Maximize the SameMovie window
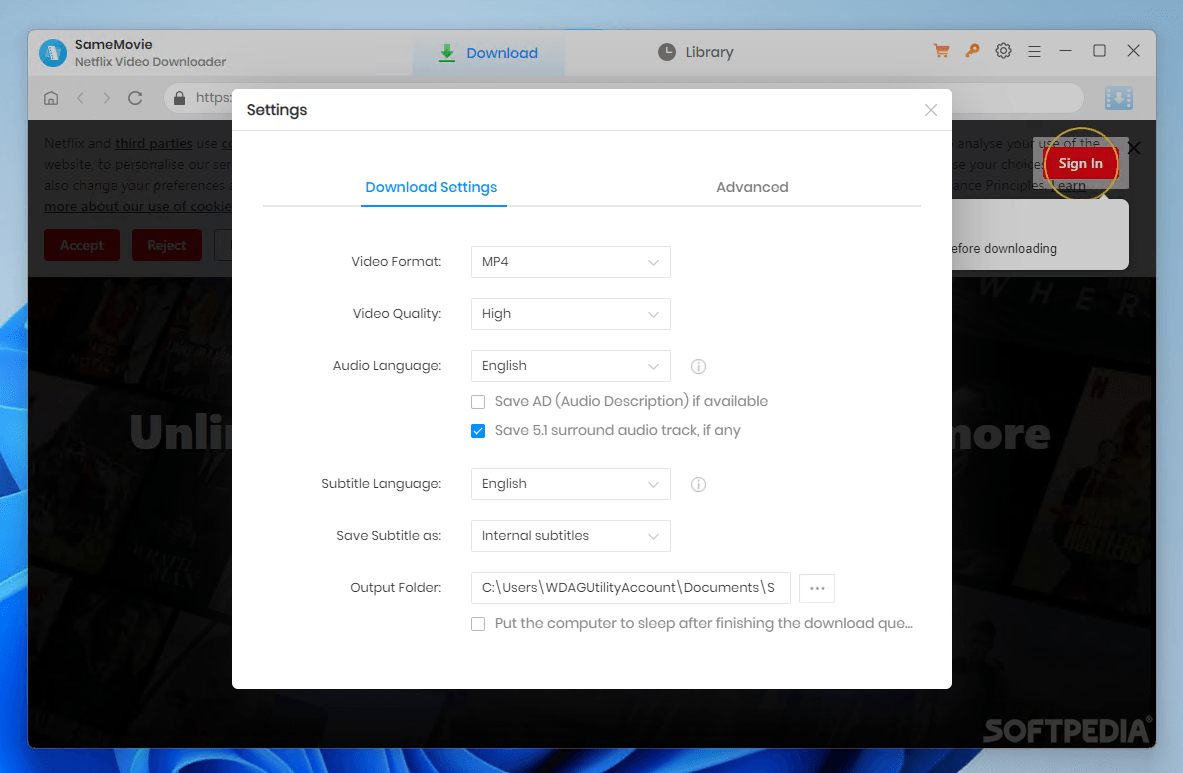The image size is (1183, 773). pos(1099,51)
